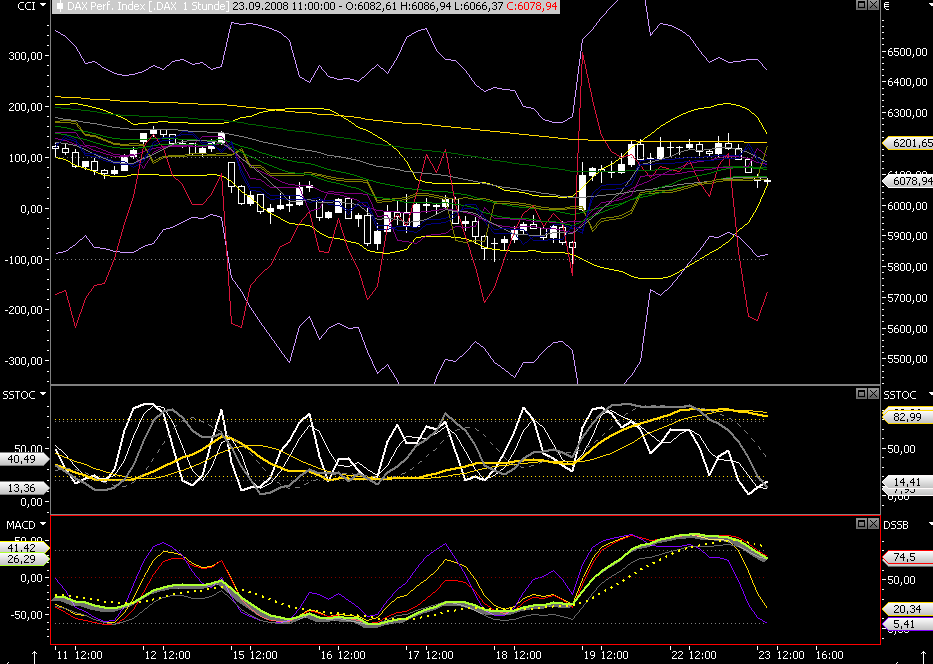The height and width of the screenshot is (664, 933).
Task: Click the 11 12:00 time axis label
Action: (79, 655)
